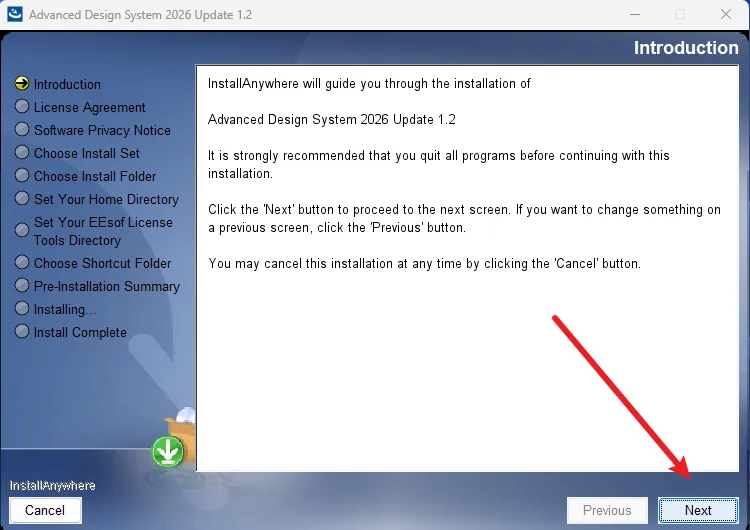Screen dimensions: 750x530
Task: Click the yellow arrow icon beside Introduction
Action: [22, 83]
